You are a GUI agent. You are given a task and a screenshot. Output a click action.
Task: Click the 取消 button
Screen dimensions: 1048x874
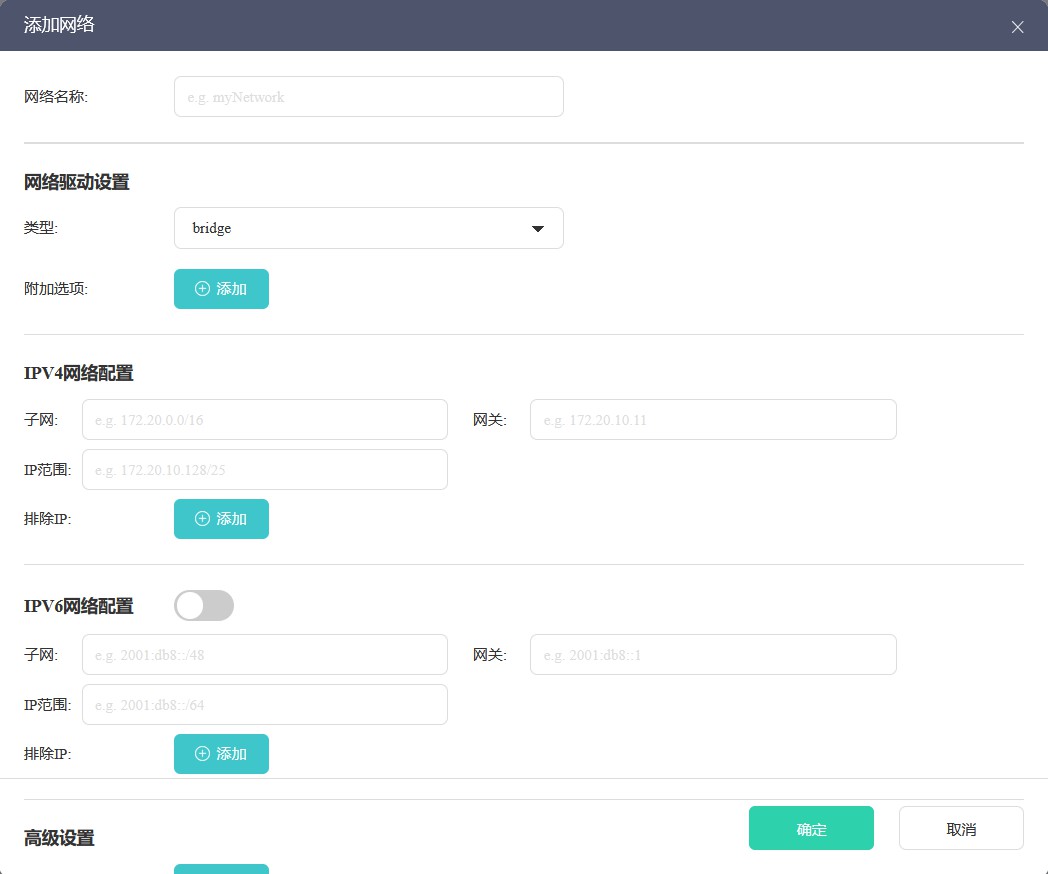click(x=960, y=828)
